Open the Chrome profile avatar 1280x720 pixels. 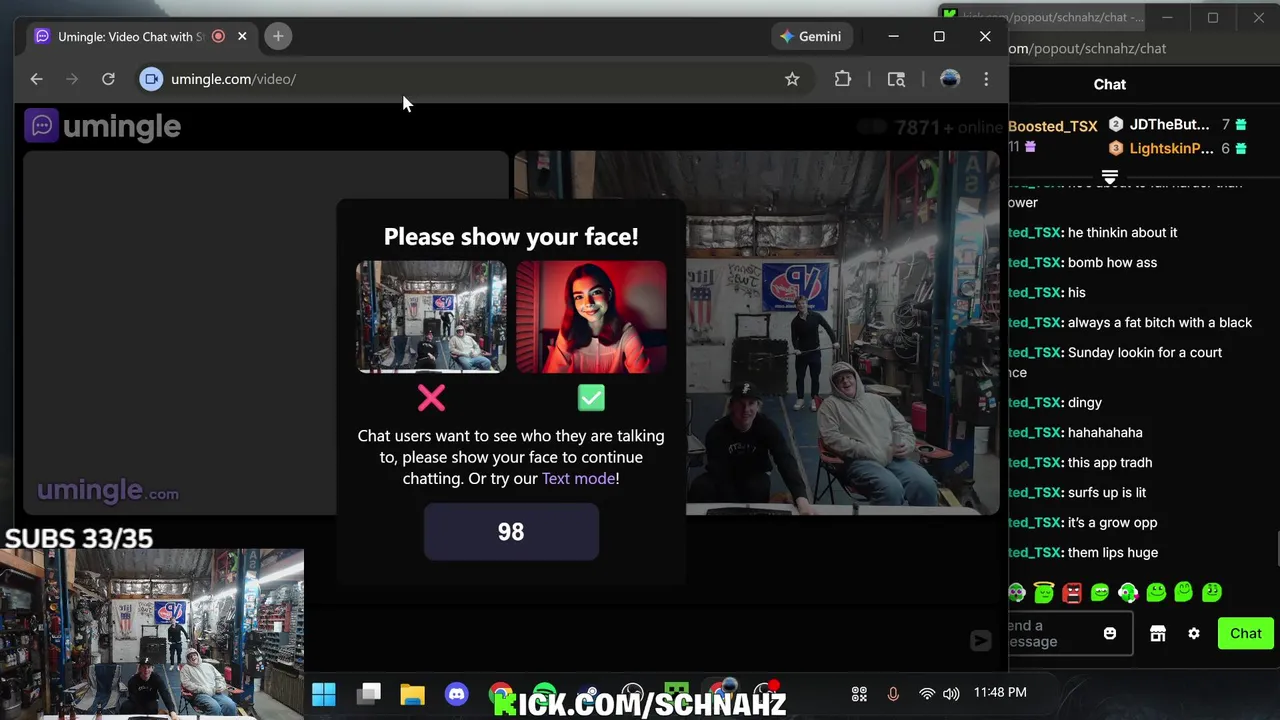point(950,79)
